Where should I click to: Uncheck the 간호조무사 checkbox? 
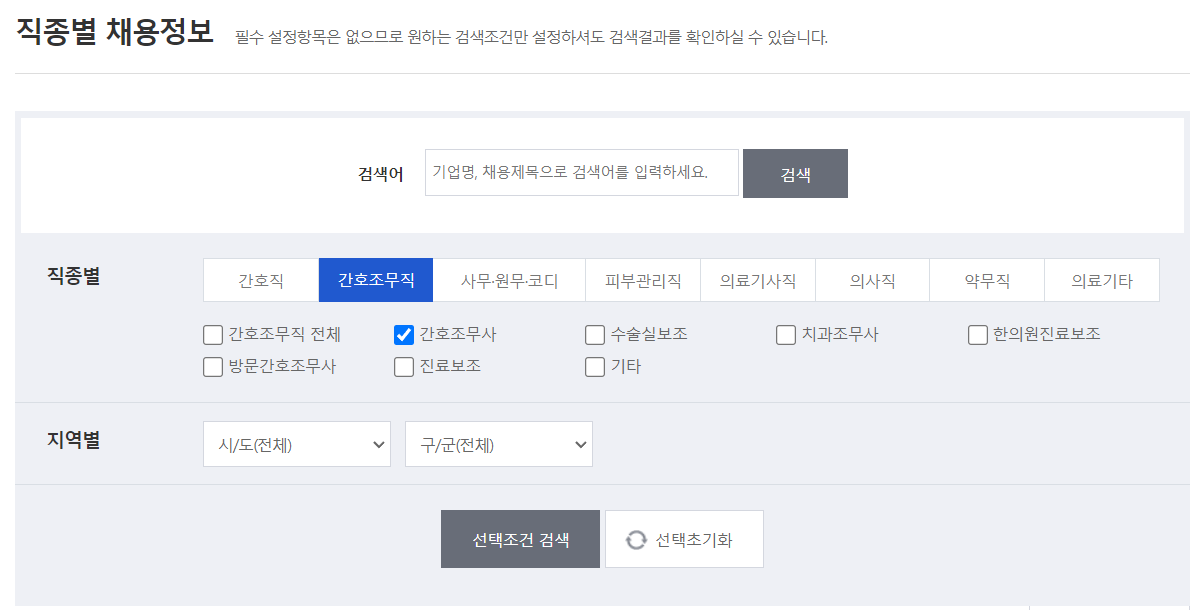403,334
